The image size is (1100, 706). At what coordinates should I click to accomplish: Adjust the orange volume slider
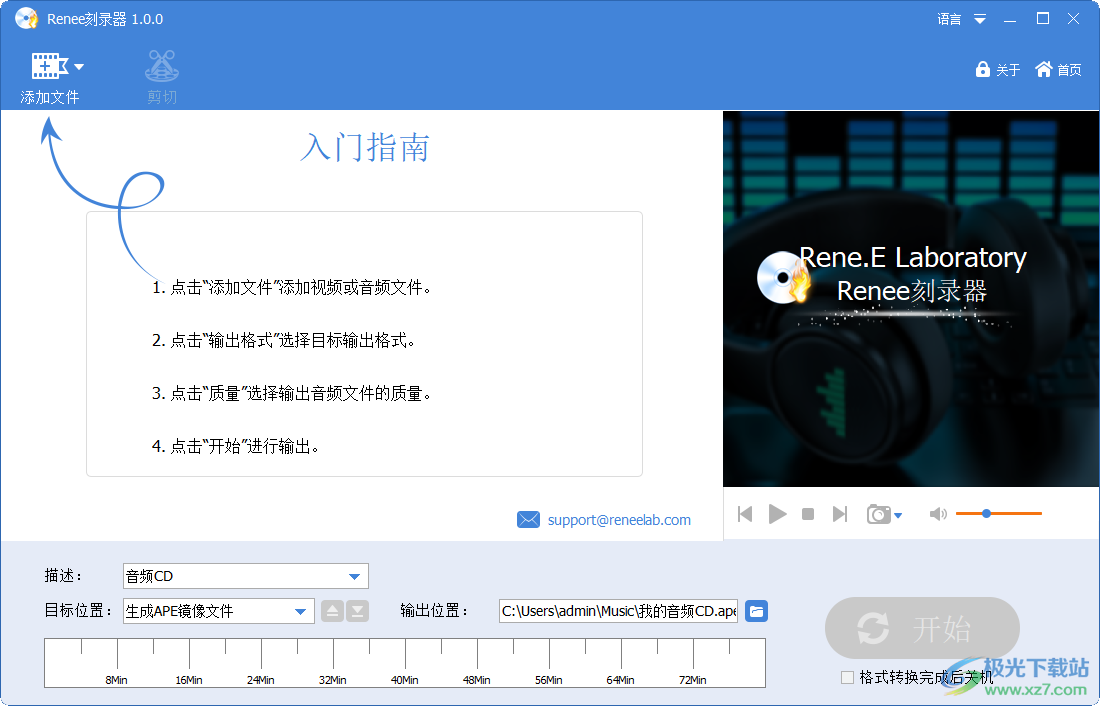pos(987,513)
